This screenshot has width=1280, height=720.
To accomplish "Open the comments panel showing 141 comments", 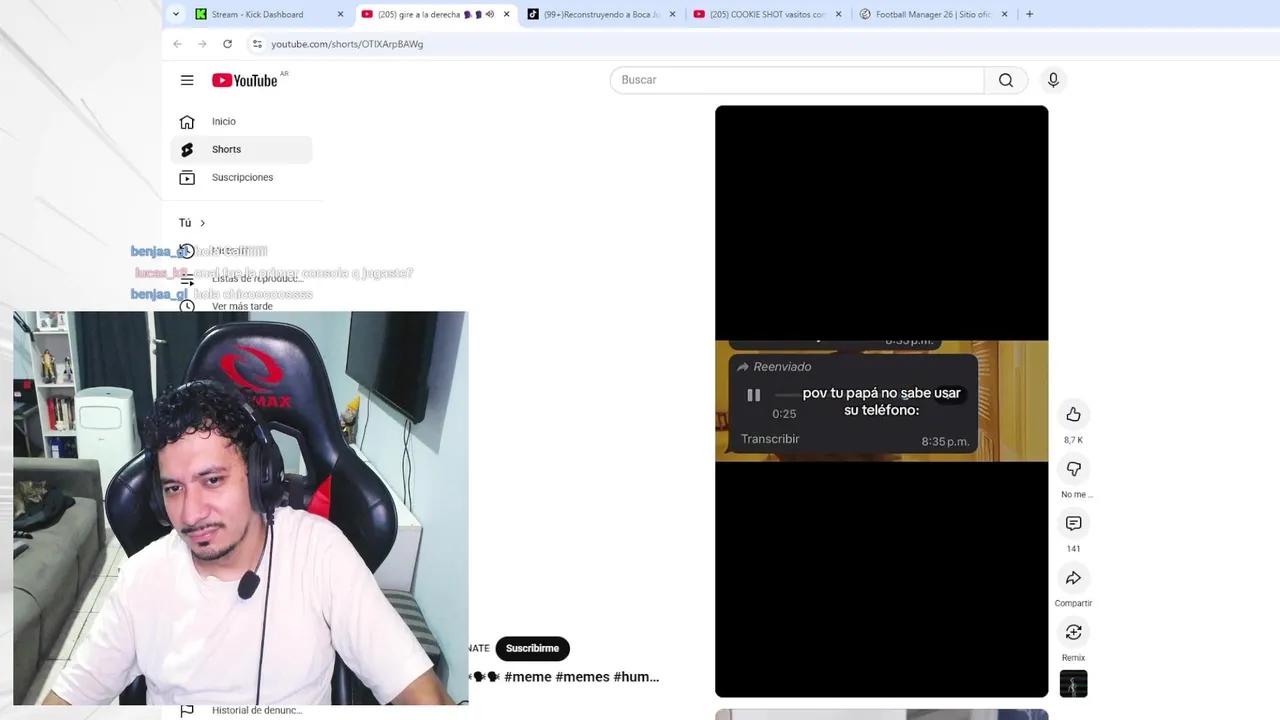I will [1073, 523].
